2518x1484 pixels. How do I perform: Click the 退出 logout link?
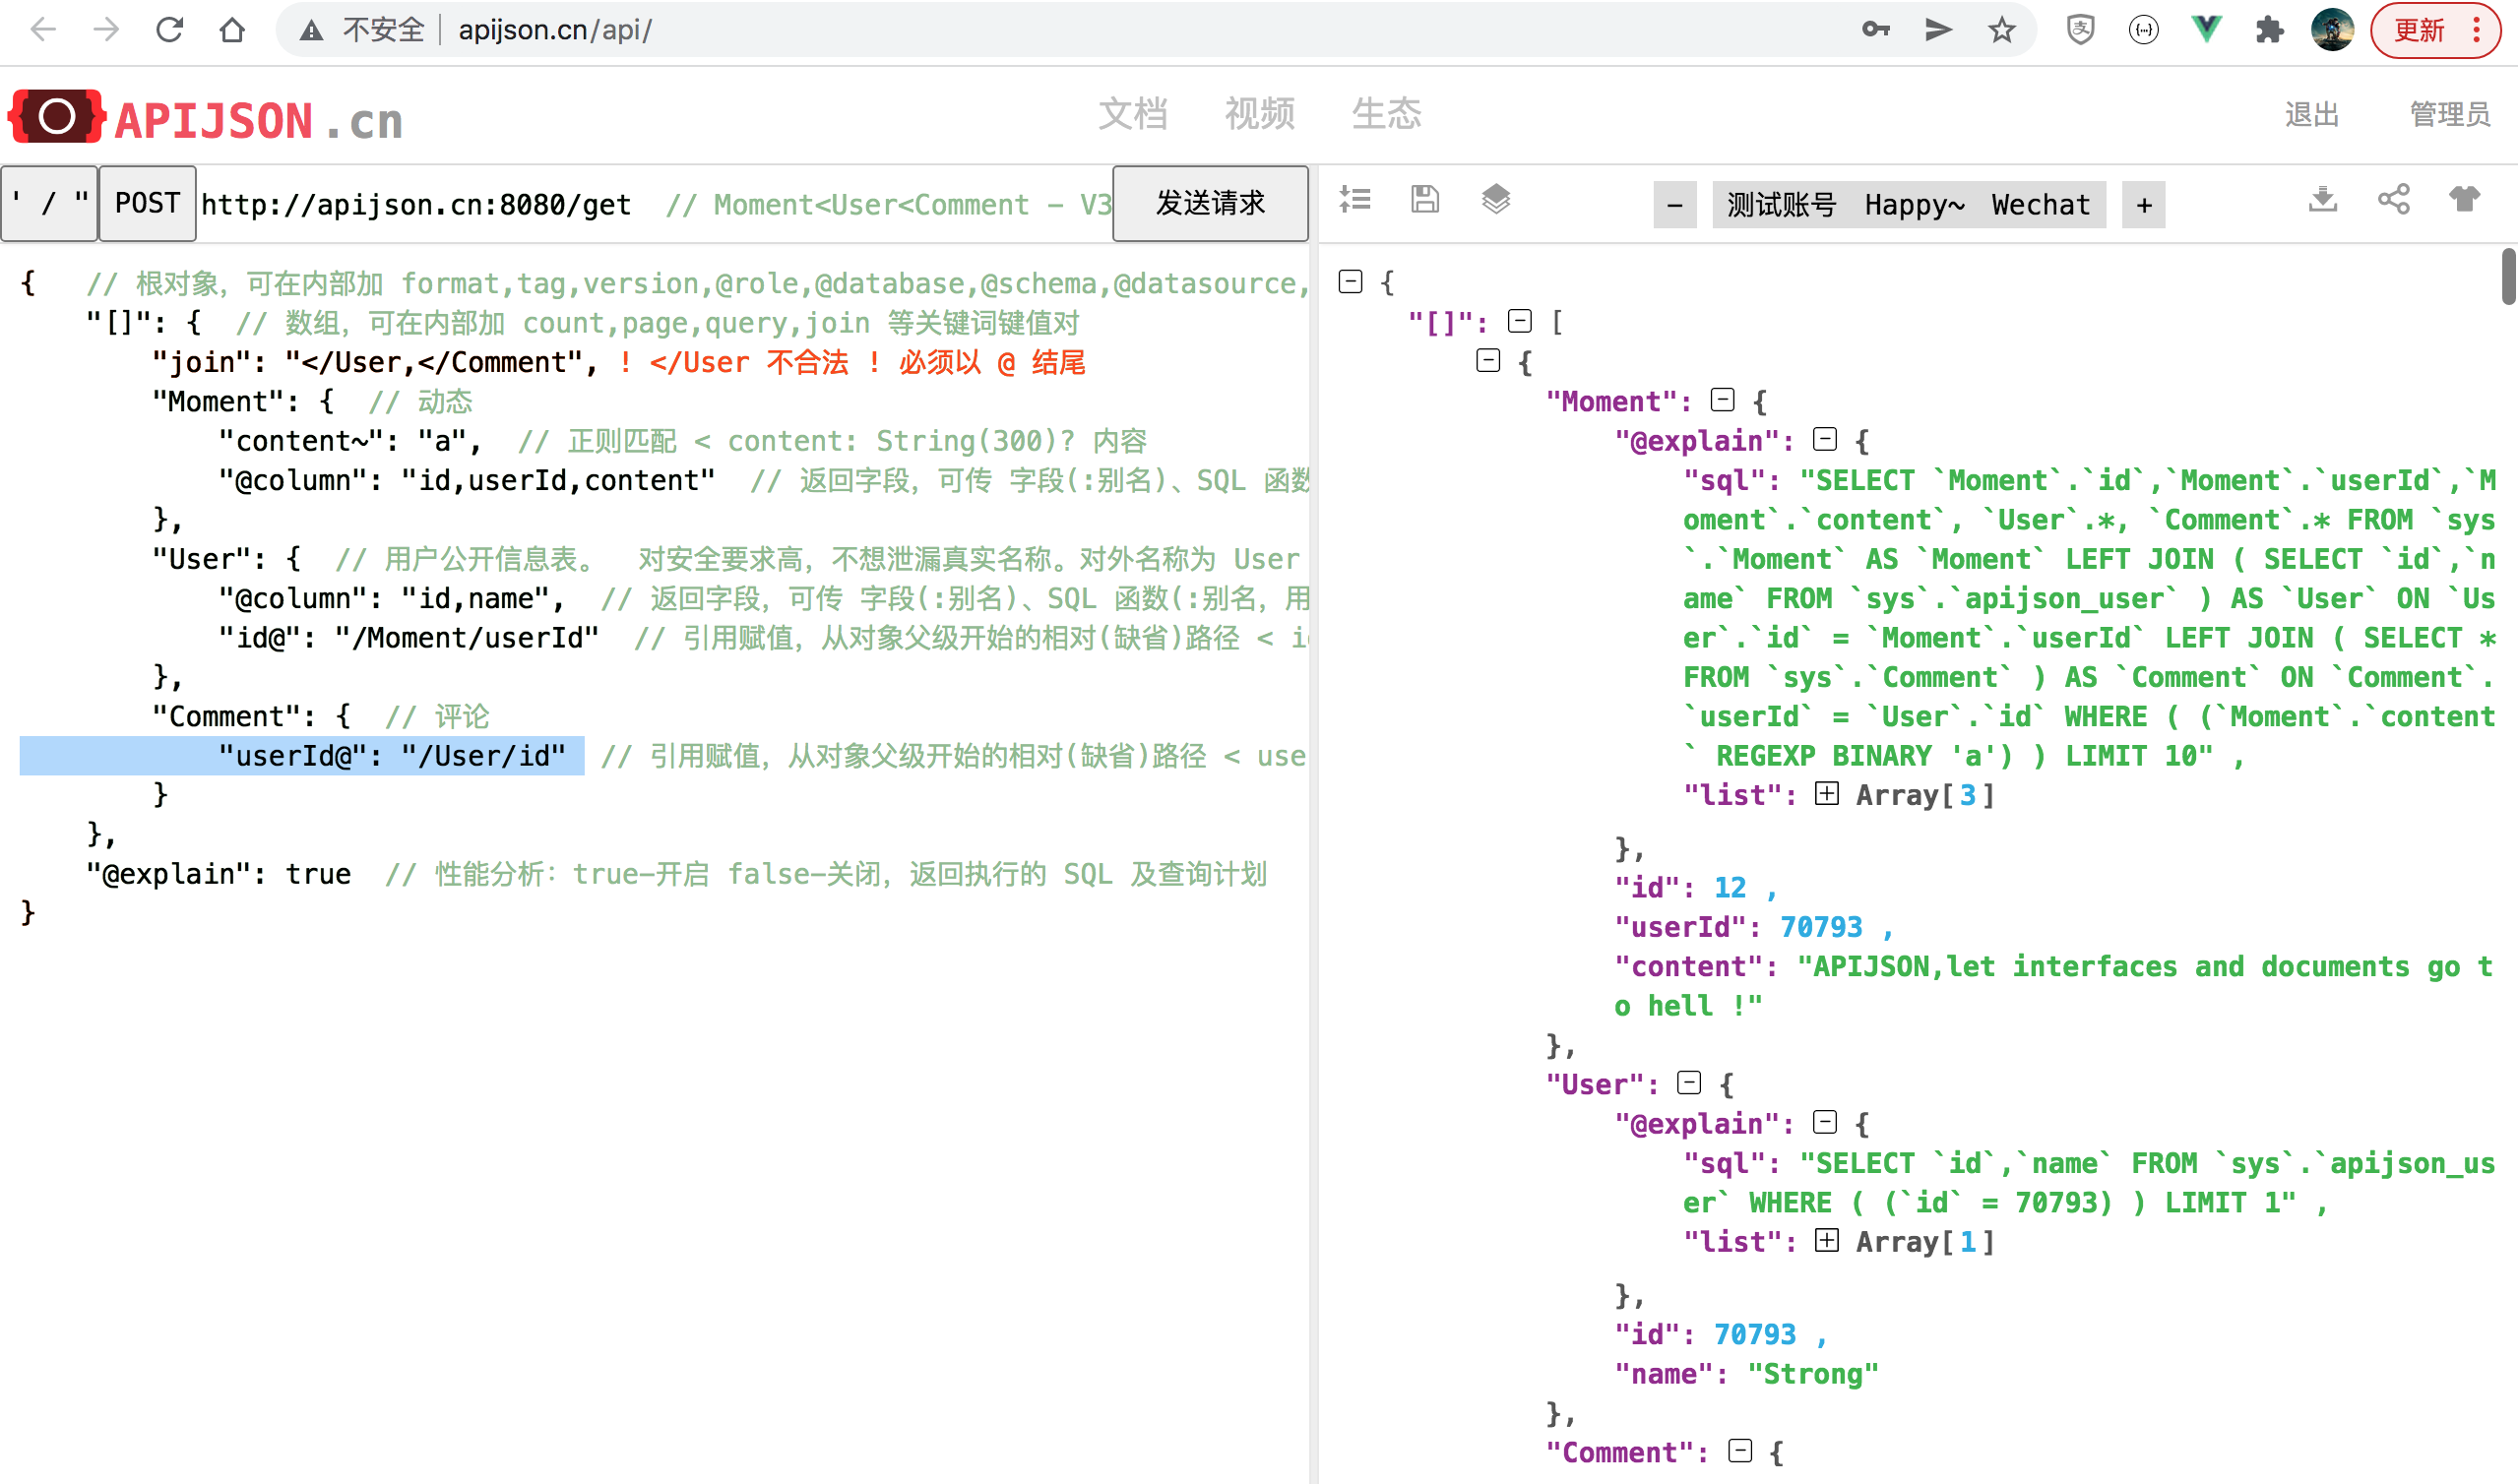[2311, 115]
